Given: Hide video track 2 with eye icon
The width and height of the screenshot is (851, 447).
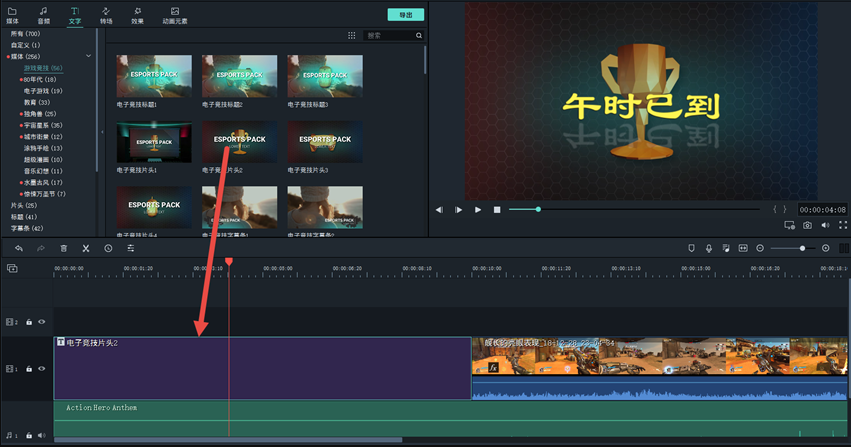Looking at the screenshot, I should [x=42, y=322].
